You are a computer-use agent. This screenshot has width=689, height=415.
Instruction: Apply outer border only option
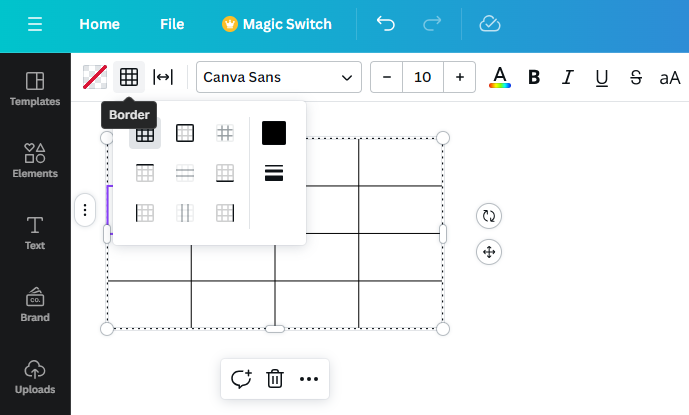185,133
